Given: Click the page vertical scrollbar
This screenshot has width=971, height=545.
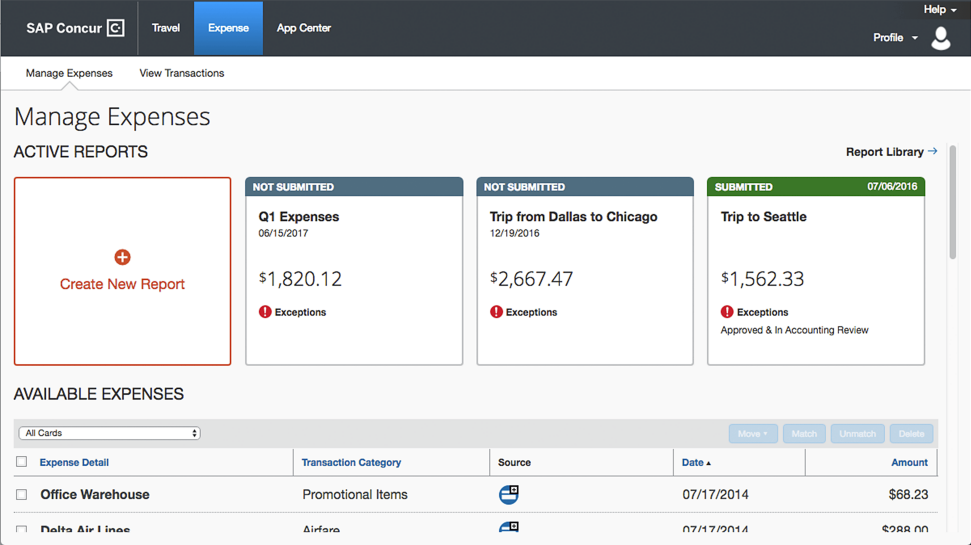Looking at the screenshot, I should click(952, 203).
